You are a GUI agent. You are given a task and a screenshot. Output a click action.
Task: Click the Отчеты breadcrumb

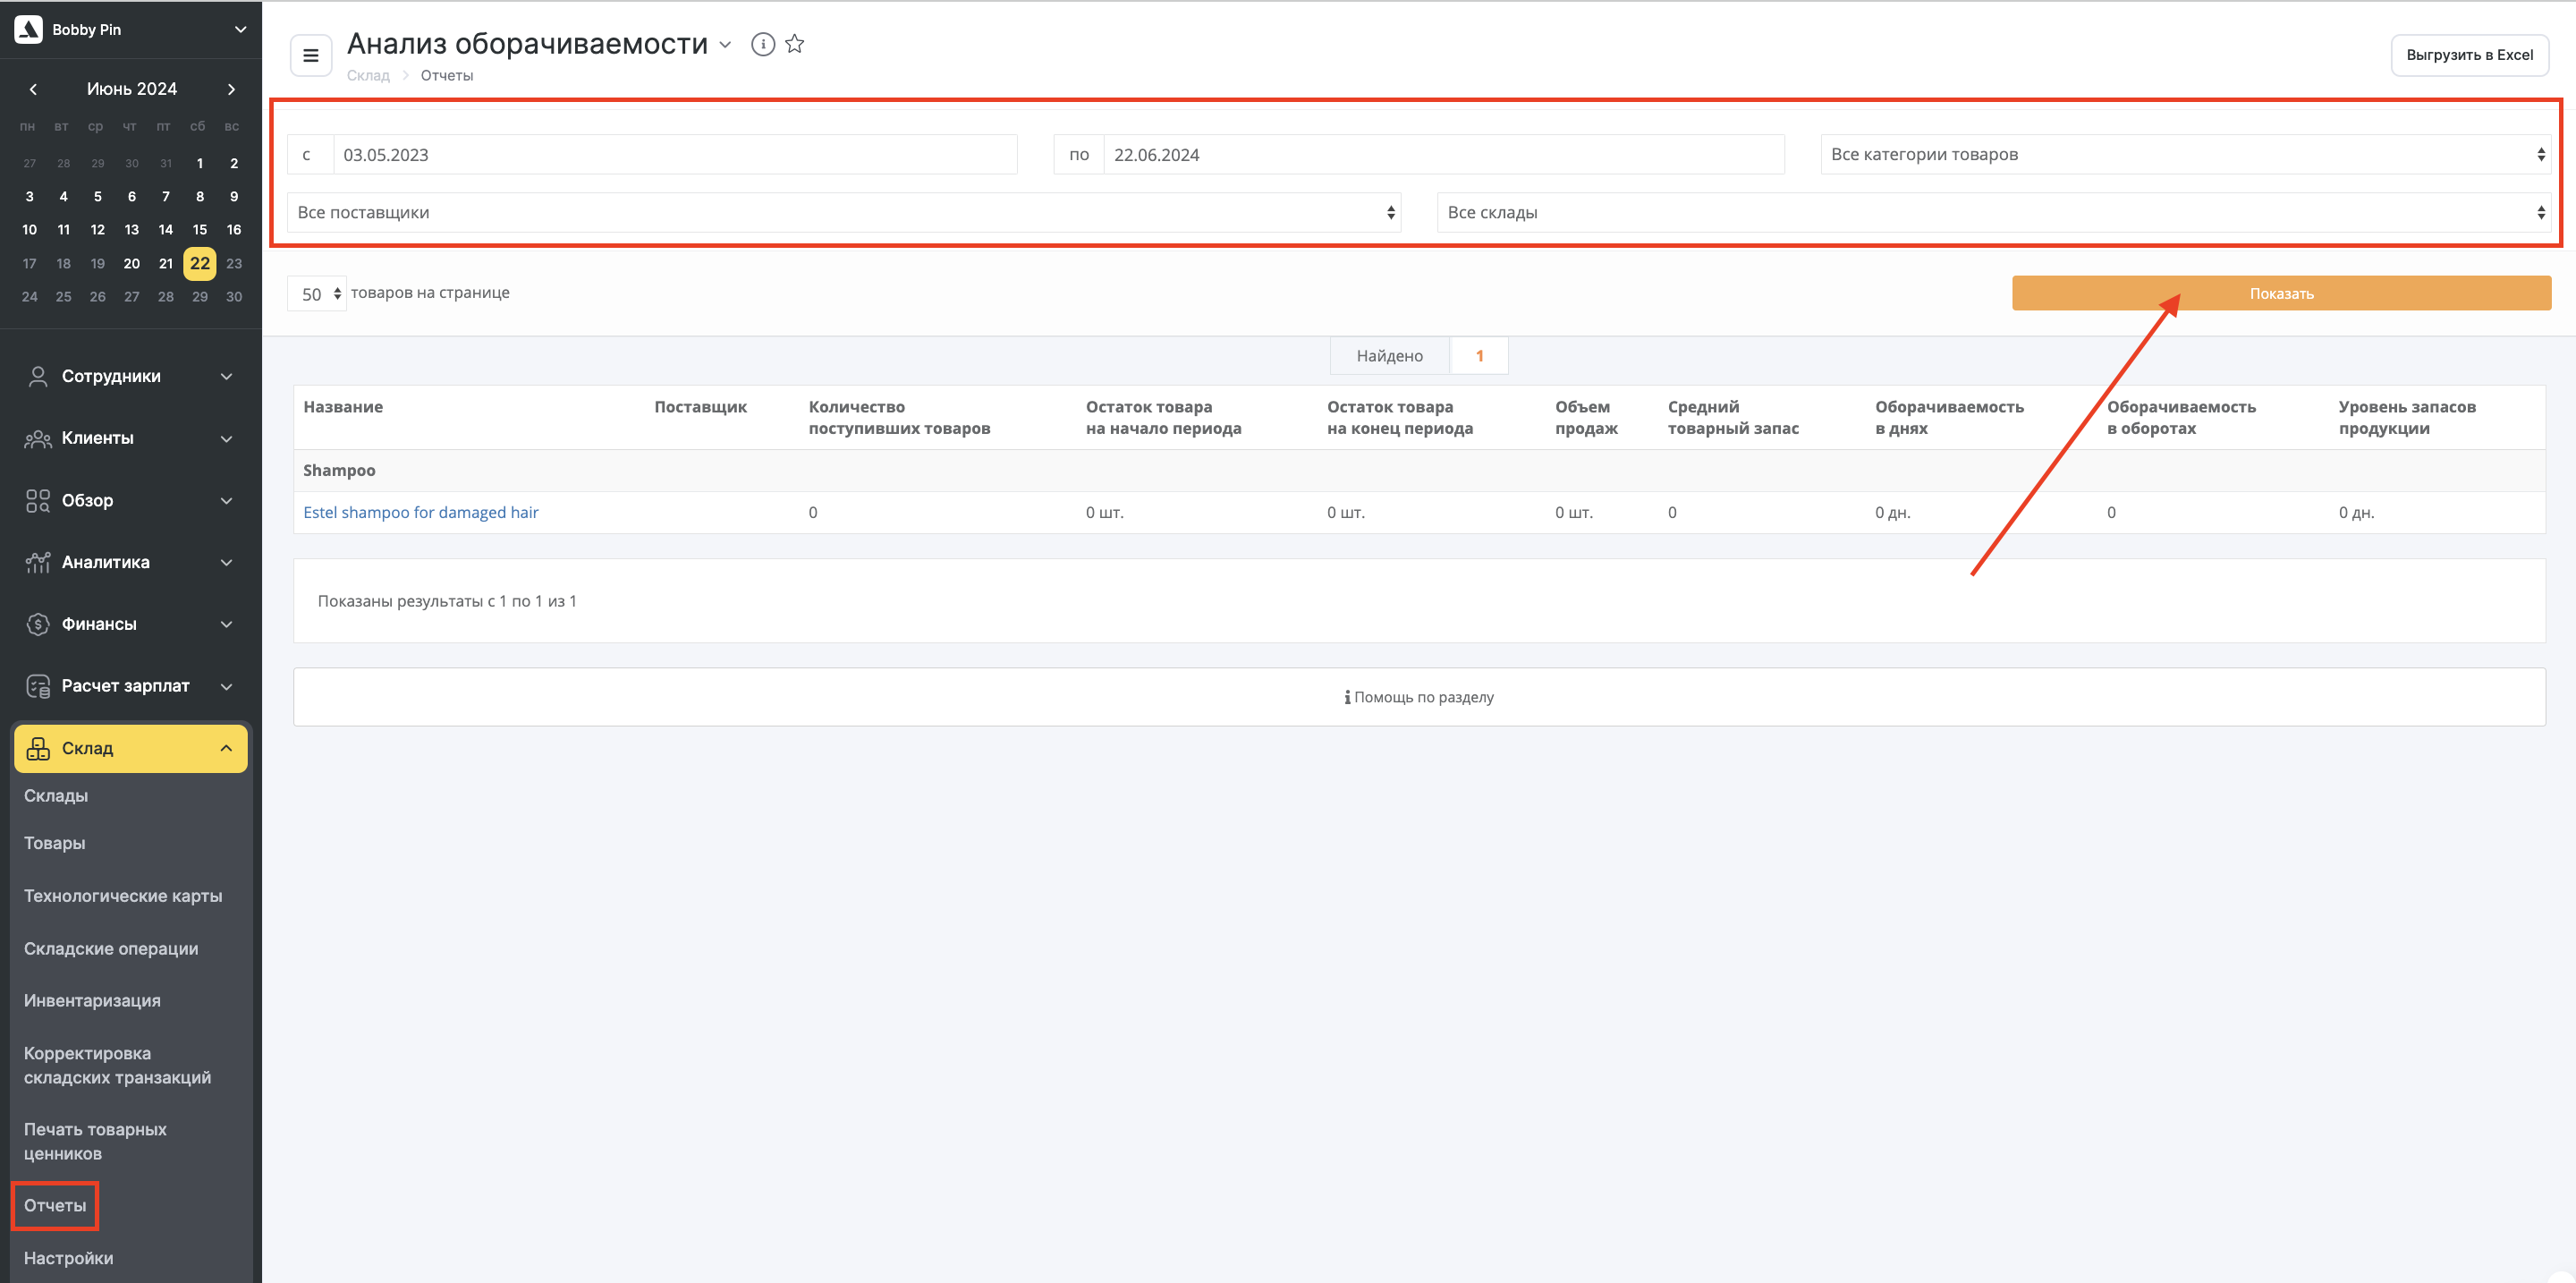447,75
